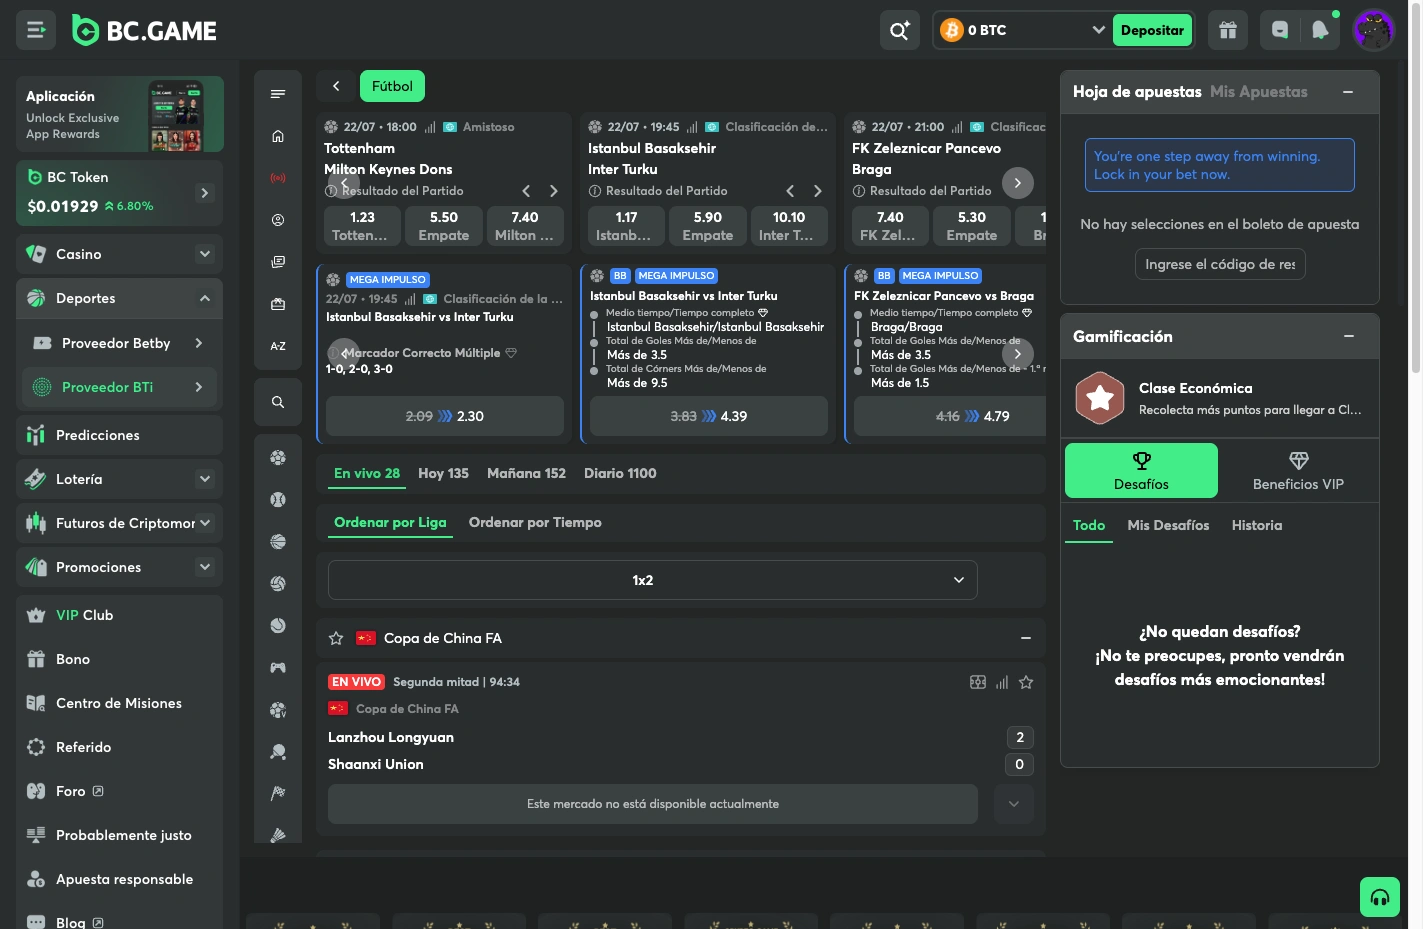Image resolution: width=1423 pixels, height=929 pixels.
Task: Collapse the sportsbook side menu lines icon
Action: pos(278,94)
